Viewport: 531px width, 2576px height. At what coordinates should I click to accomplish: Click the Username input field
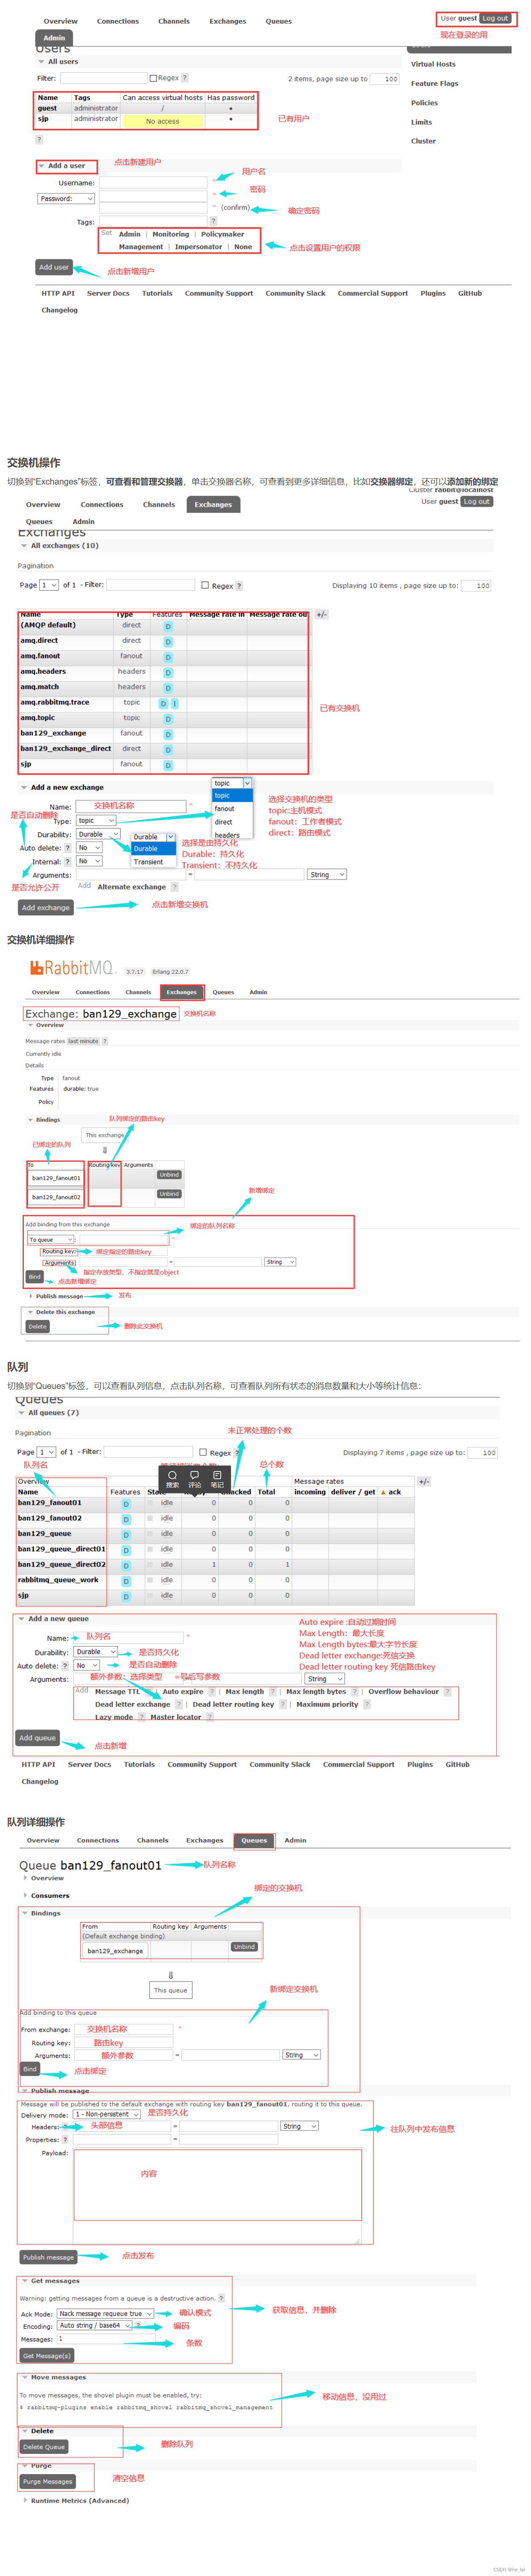(x=153, y=183)
